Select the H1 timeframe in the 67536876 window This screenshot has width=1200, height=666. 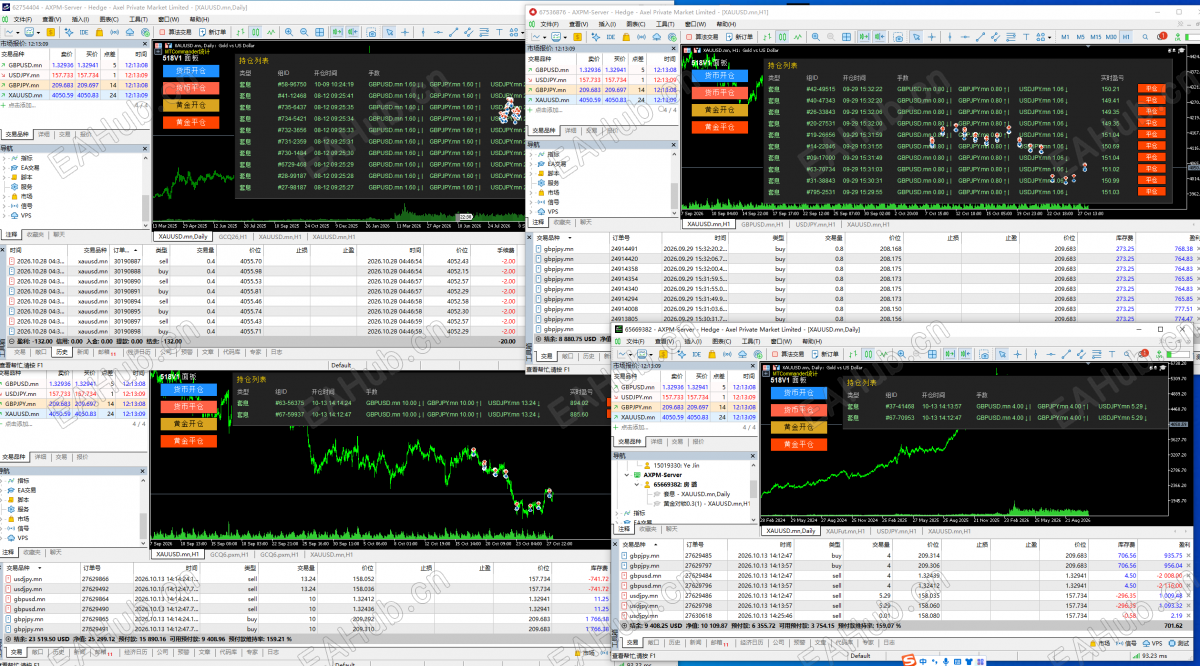1125,36
